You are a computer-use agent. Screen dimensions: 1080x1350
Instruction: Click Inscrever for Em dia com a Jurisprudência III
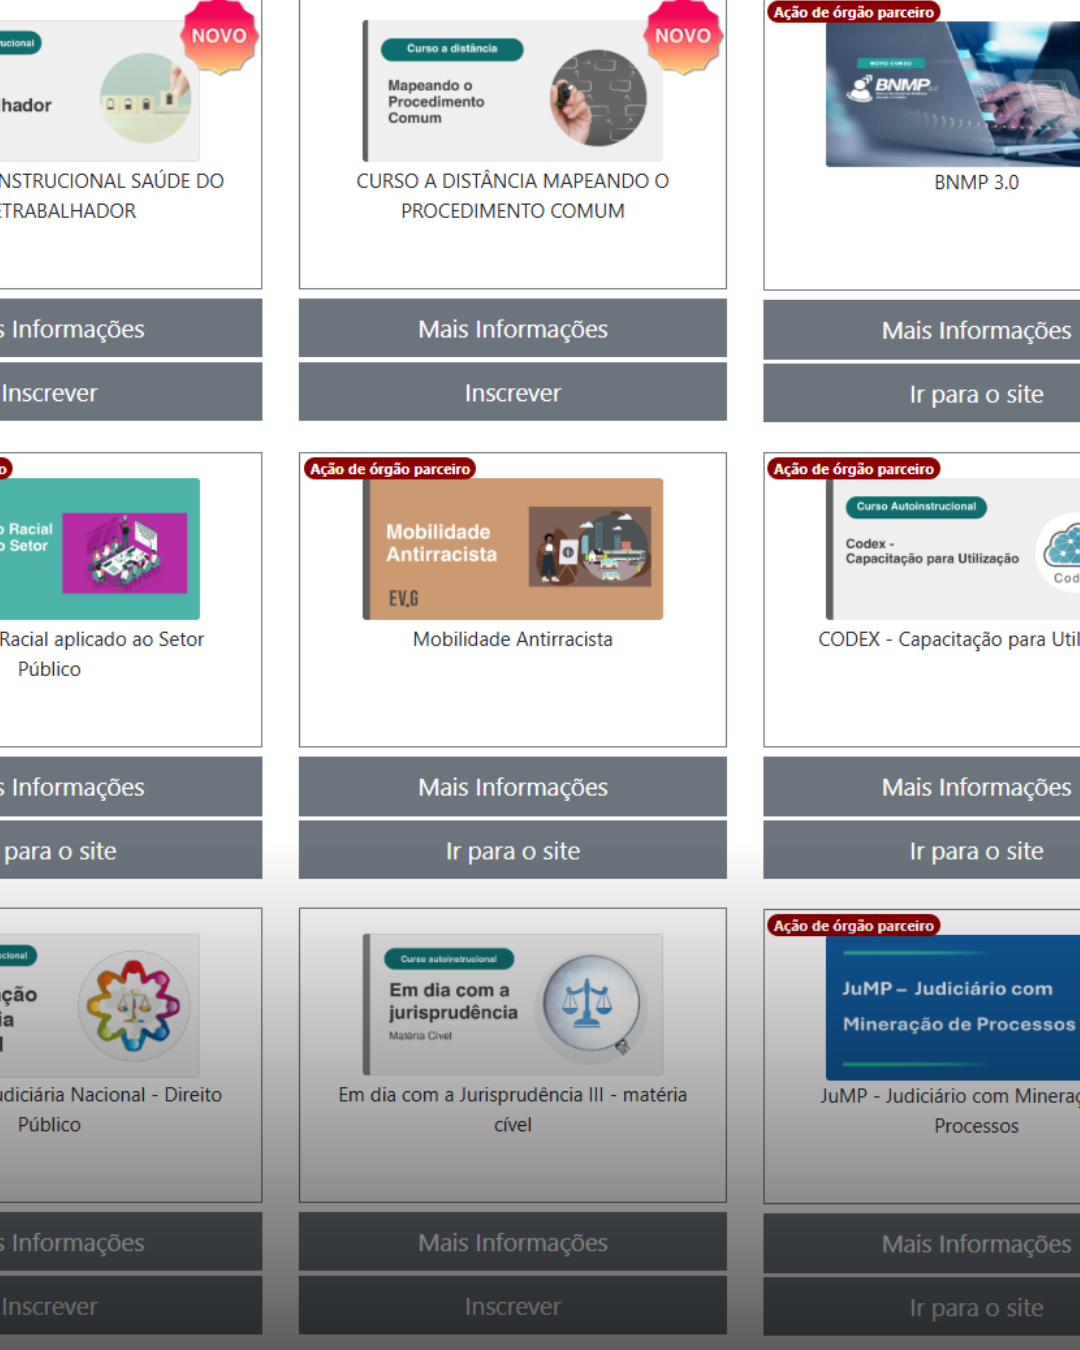pyautogui.click(x=513, y=1306)
